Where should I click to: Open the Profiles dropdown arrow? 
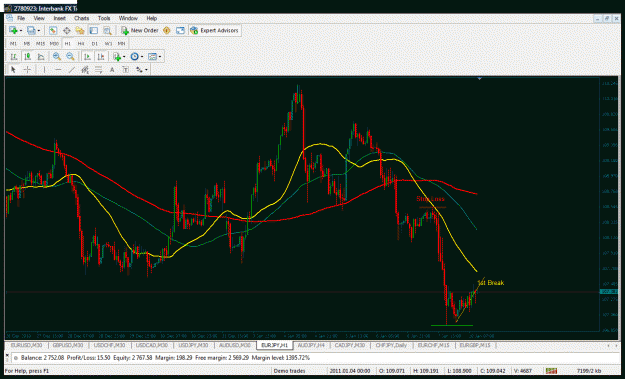tap(39, 31)
